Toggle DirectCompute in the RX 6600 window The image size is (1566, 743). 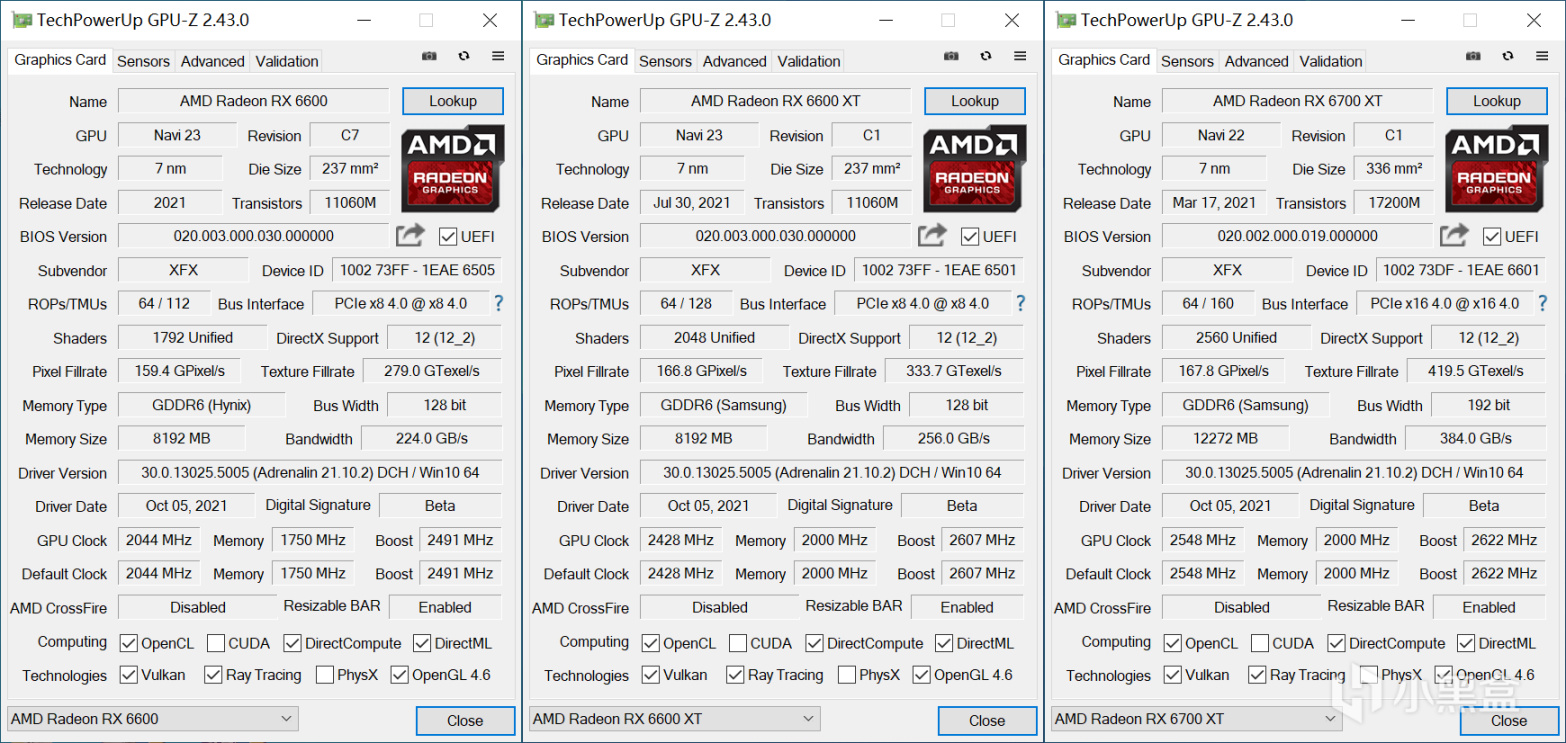click(292, 643)
